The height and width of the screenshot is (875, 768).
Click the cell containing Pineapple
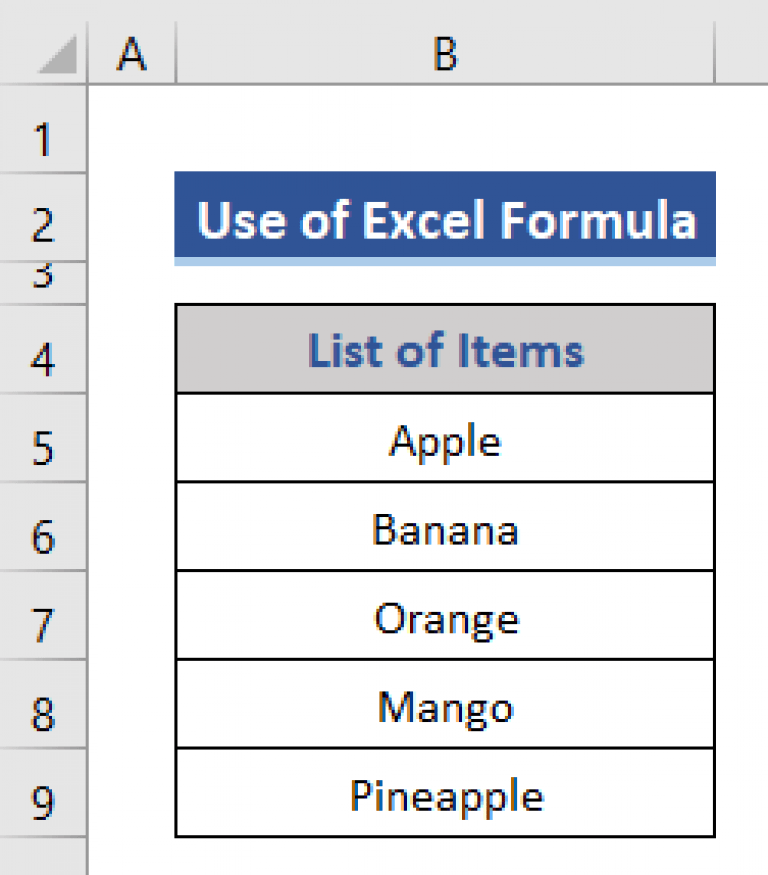[445, 794]
